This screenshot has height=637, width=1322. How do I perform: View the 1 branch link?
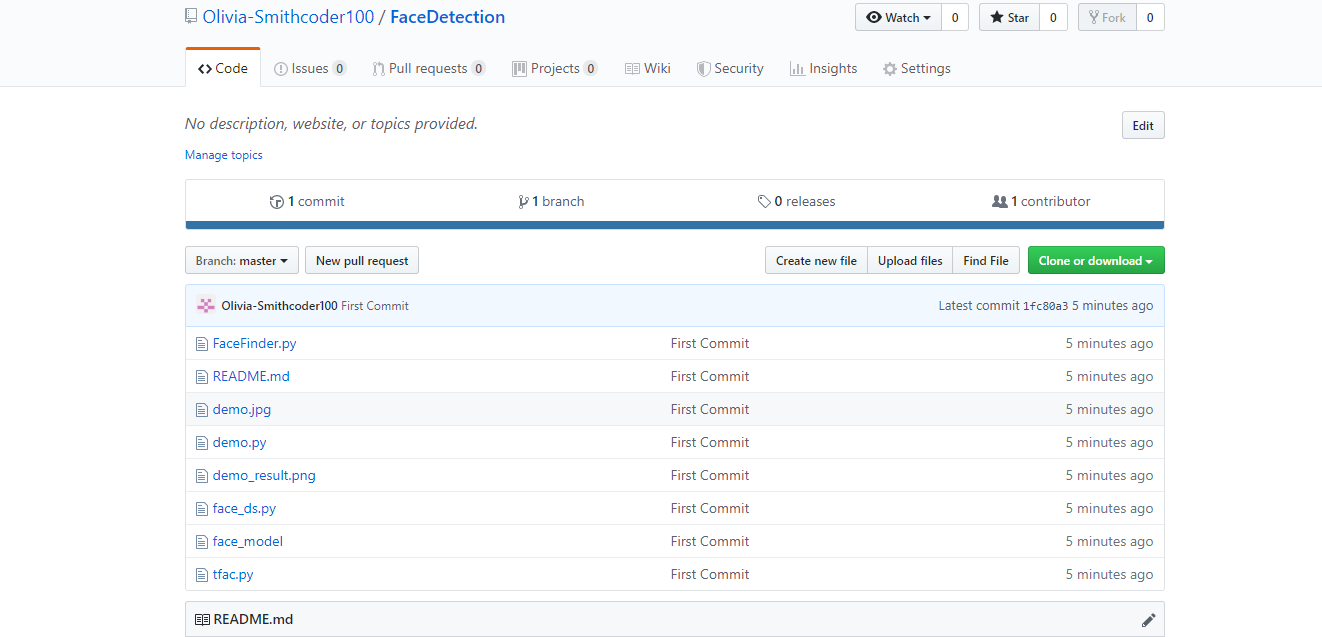click(x=551, y=201)
